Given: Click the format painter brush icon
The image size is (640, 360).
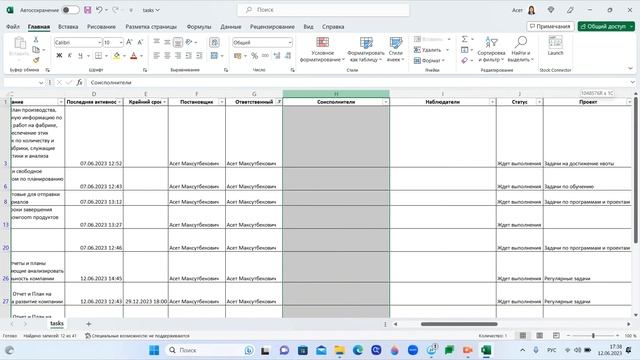Looking at the screenshot, I should click(x=36, y=60).
